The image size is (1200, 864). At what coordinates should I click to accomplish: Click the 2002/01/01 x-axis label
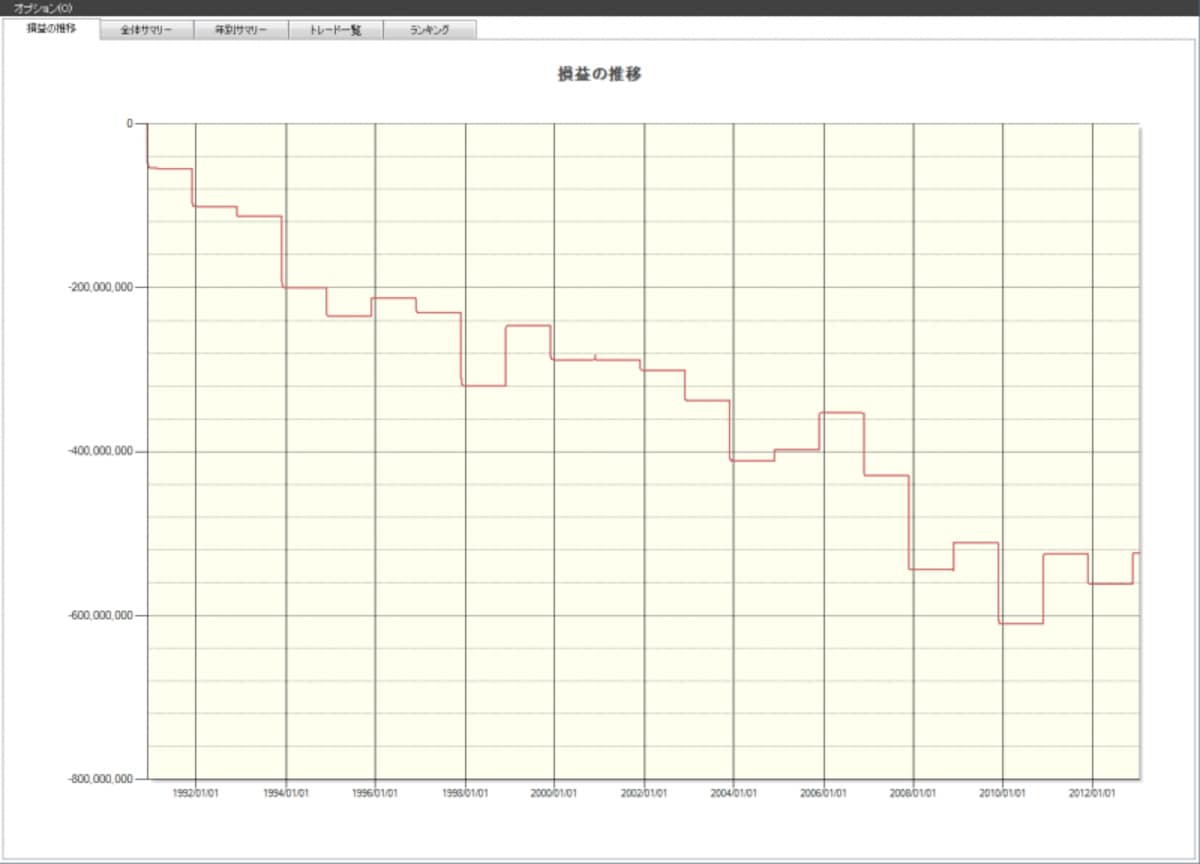(x=644, y=794)
